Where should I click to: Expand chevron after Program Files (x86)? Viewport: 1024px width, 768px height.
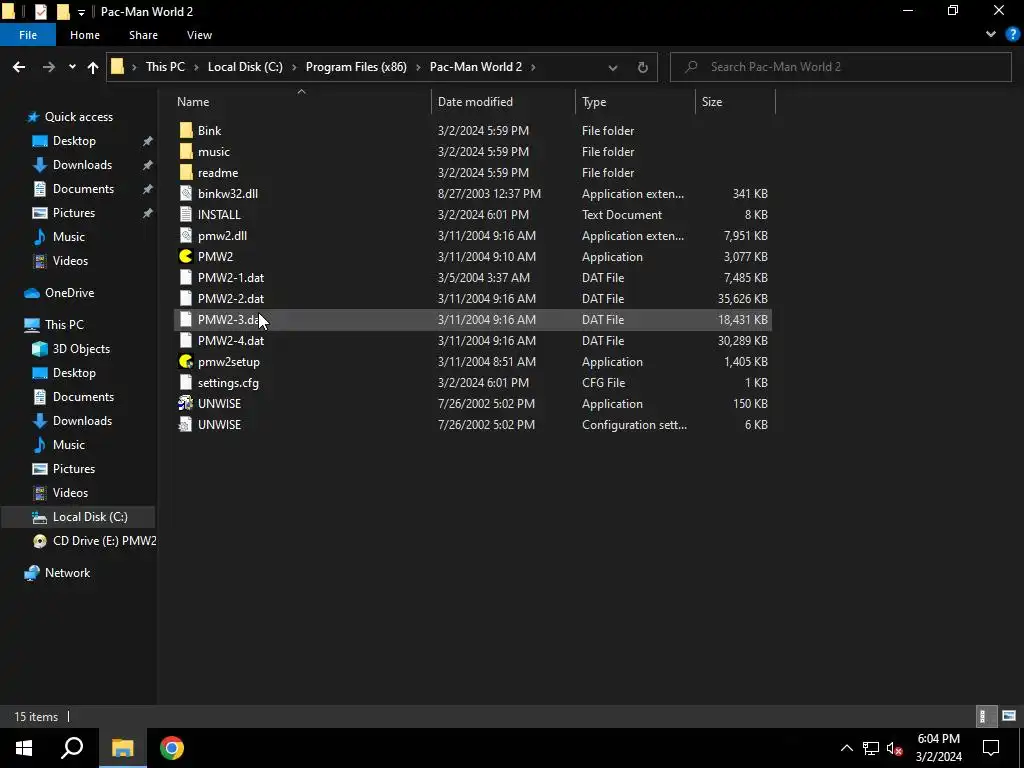418,67
